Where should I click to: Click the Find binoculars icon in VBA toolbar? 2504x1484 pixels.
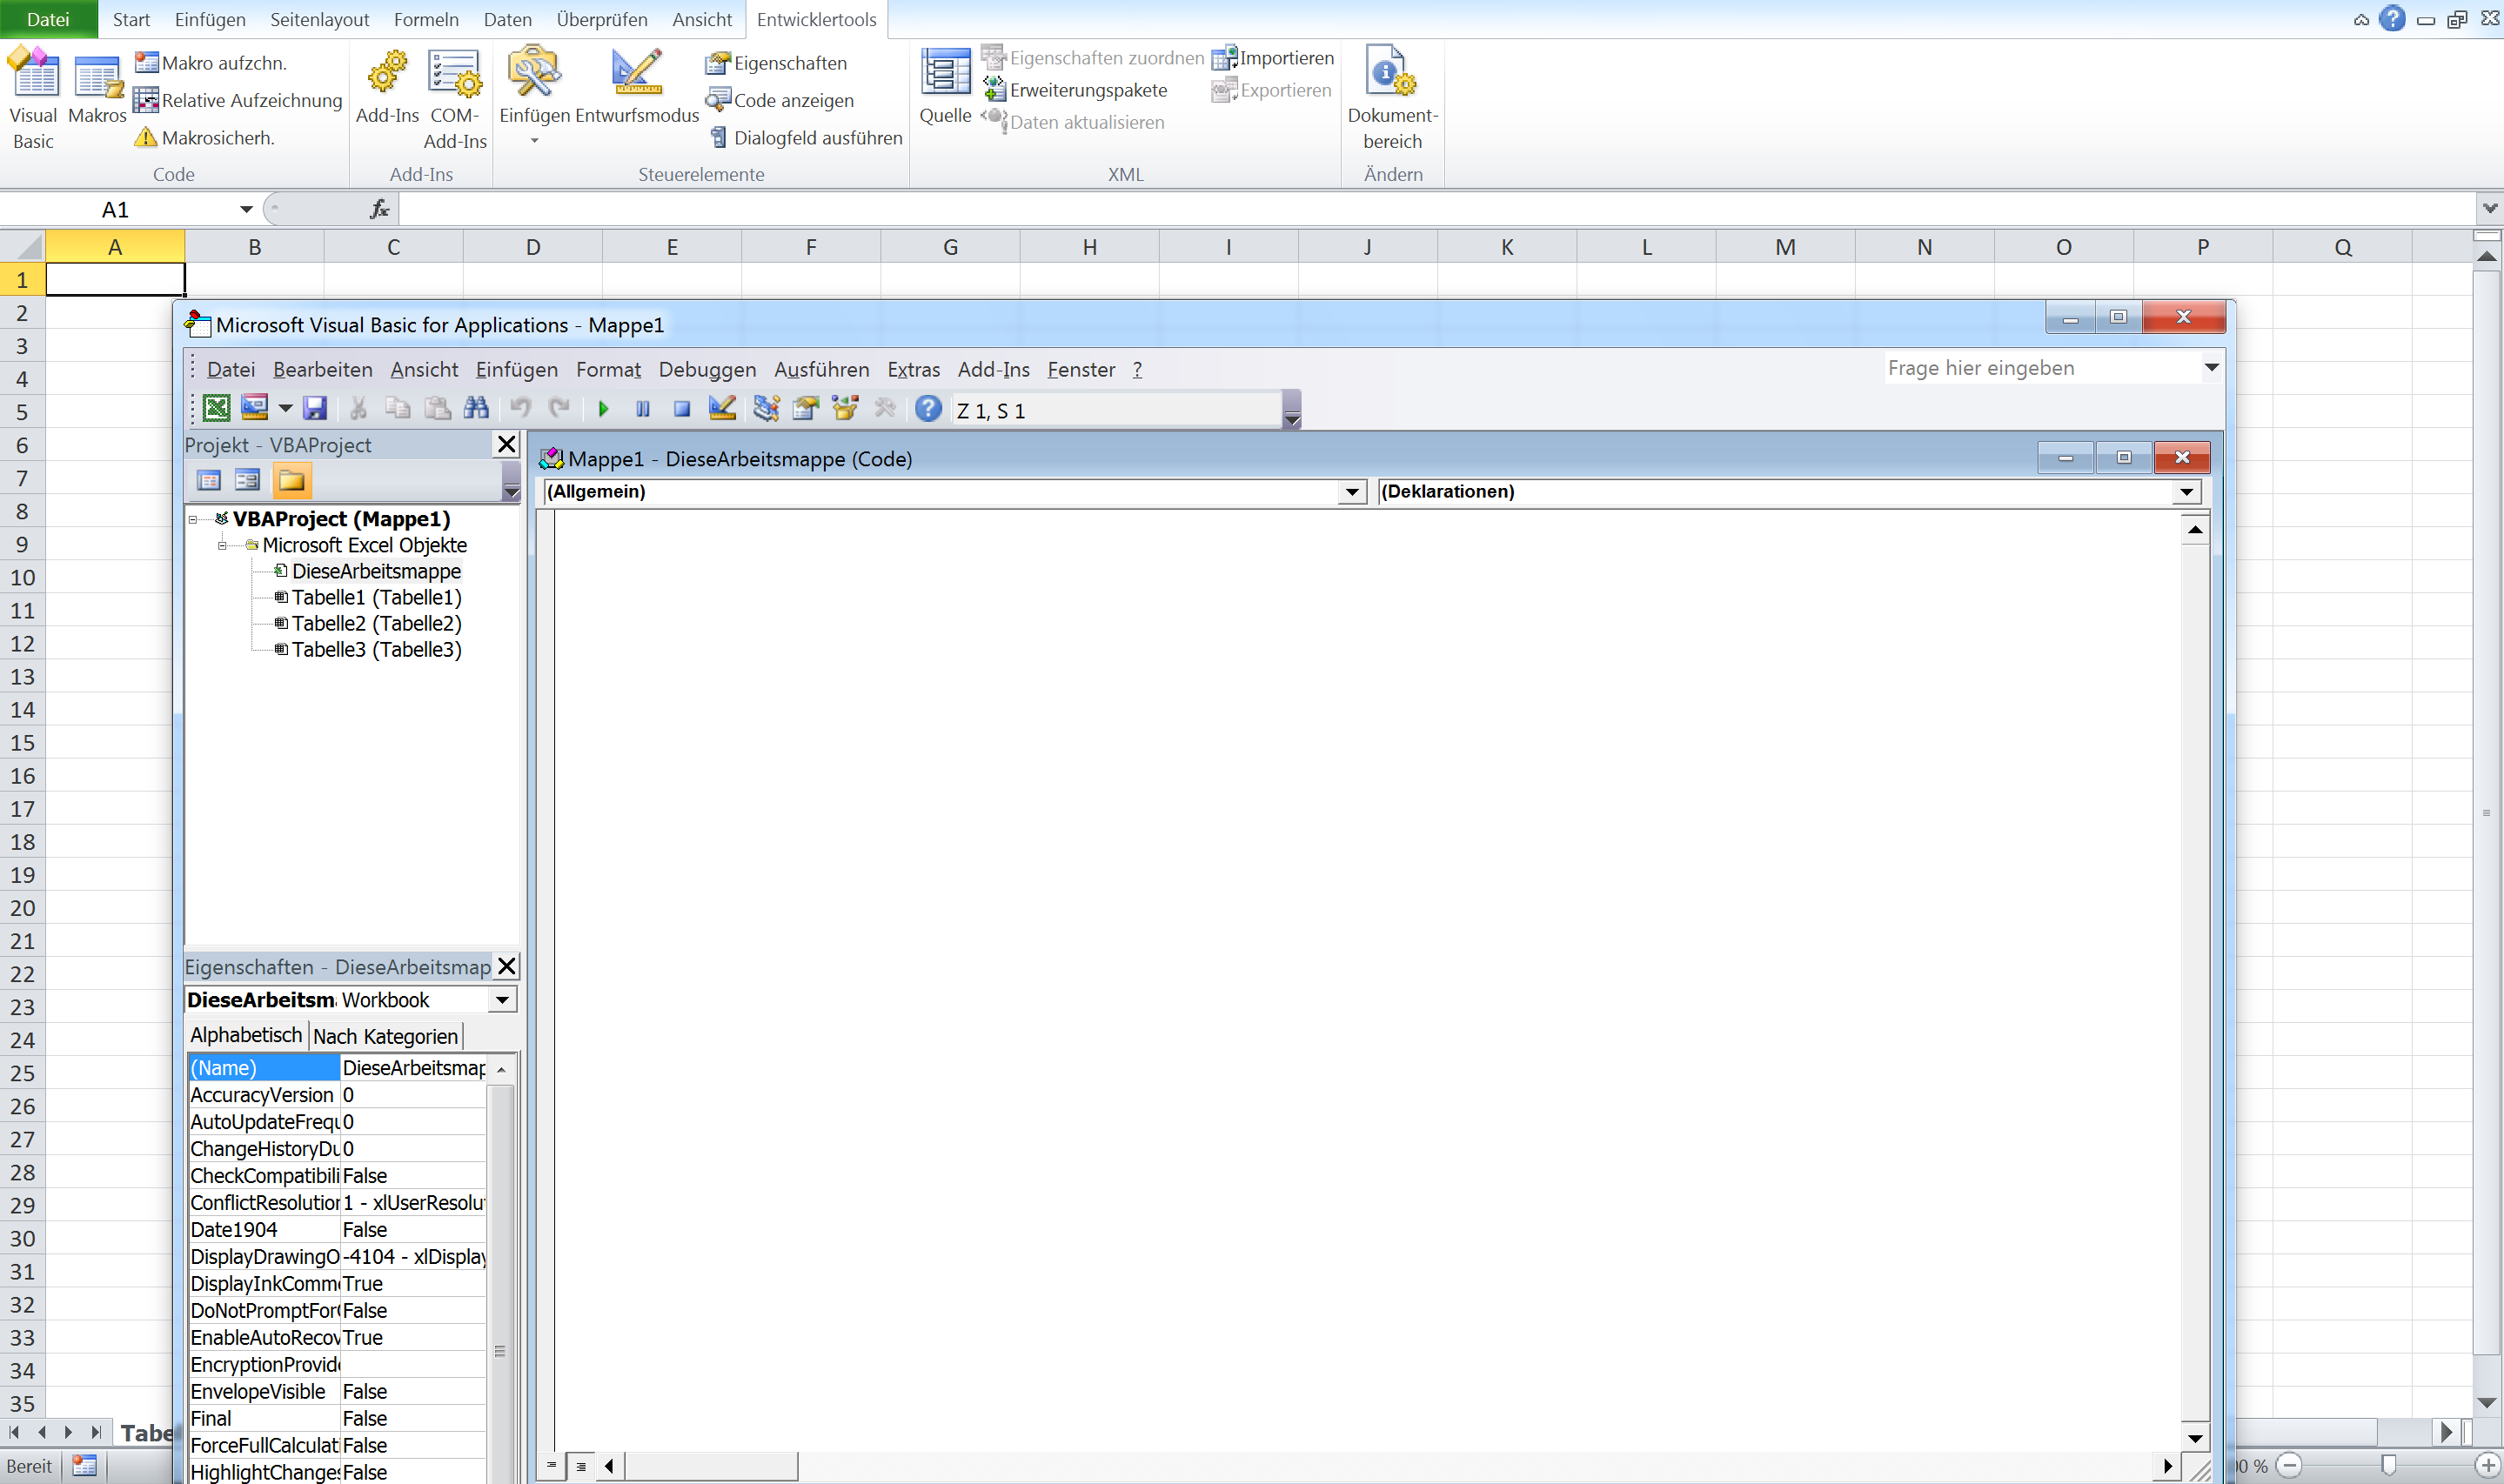pos(476,408)
